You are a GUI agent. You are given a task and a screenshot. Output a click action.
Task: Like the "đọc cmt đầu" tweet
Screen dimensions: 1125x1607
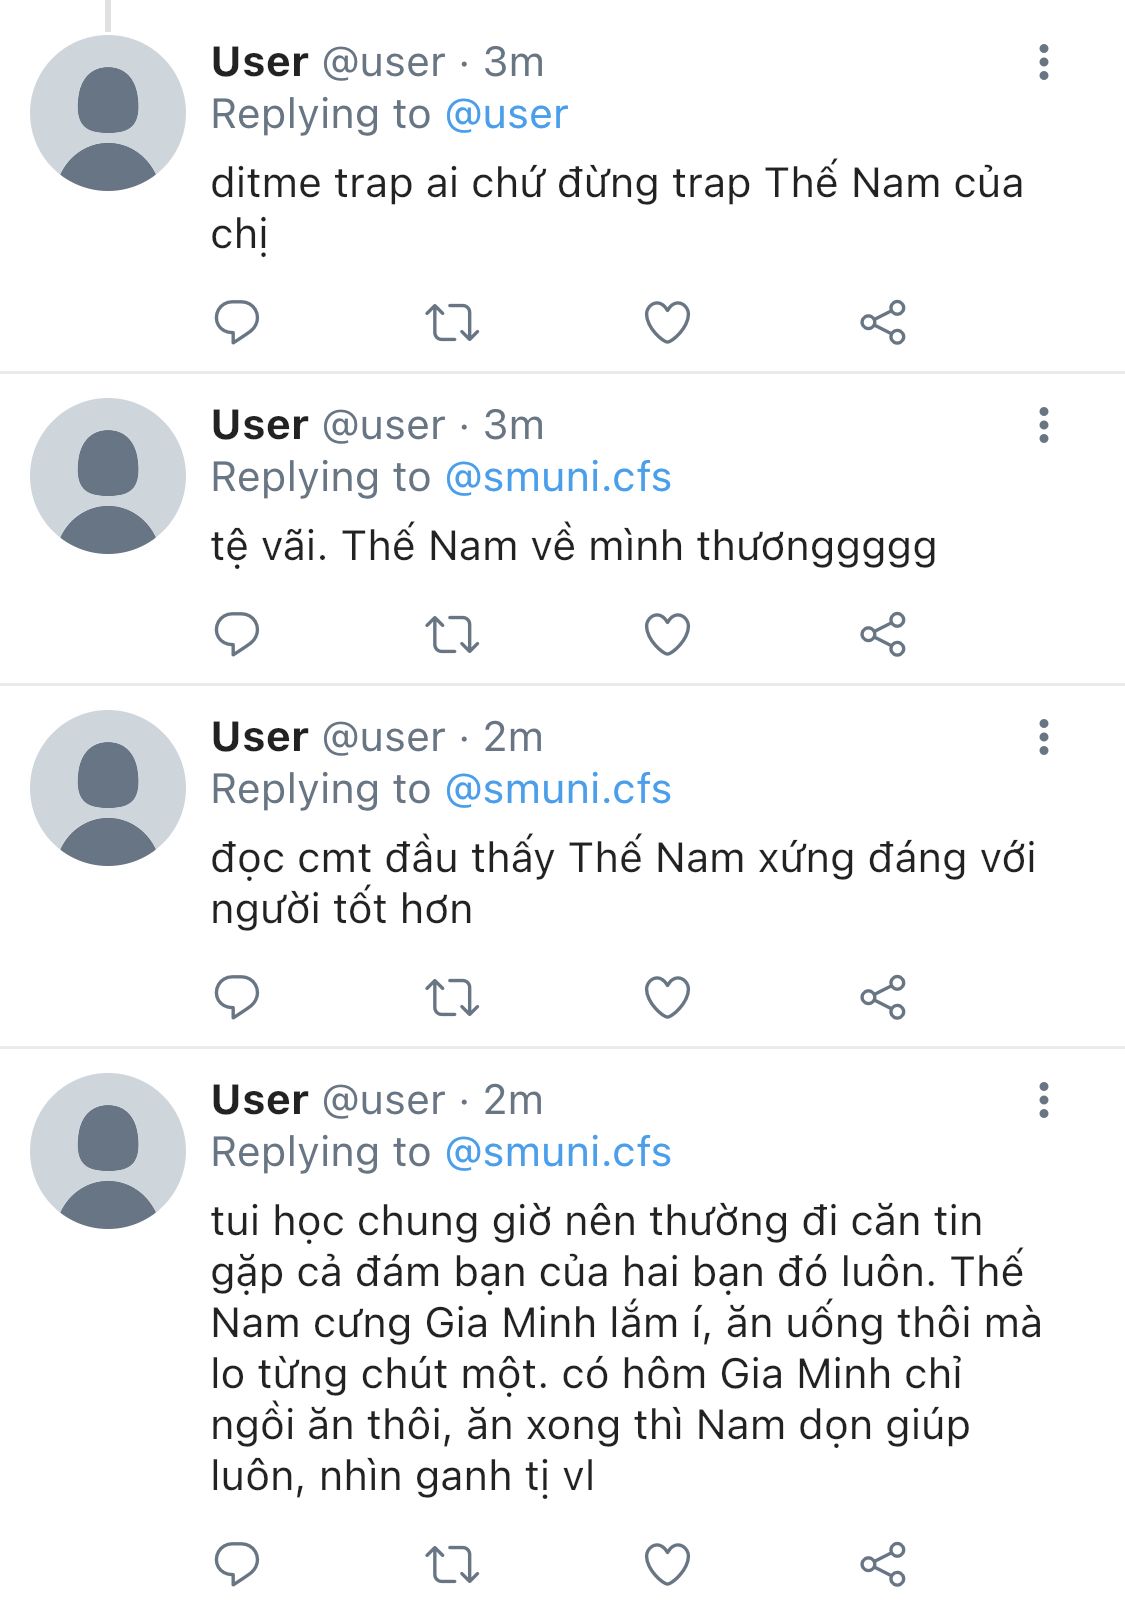(x=667, y=997)
